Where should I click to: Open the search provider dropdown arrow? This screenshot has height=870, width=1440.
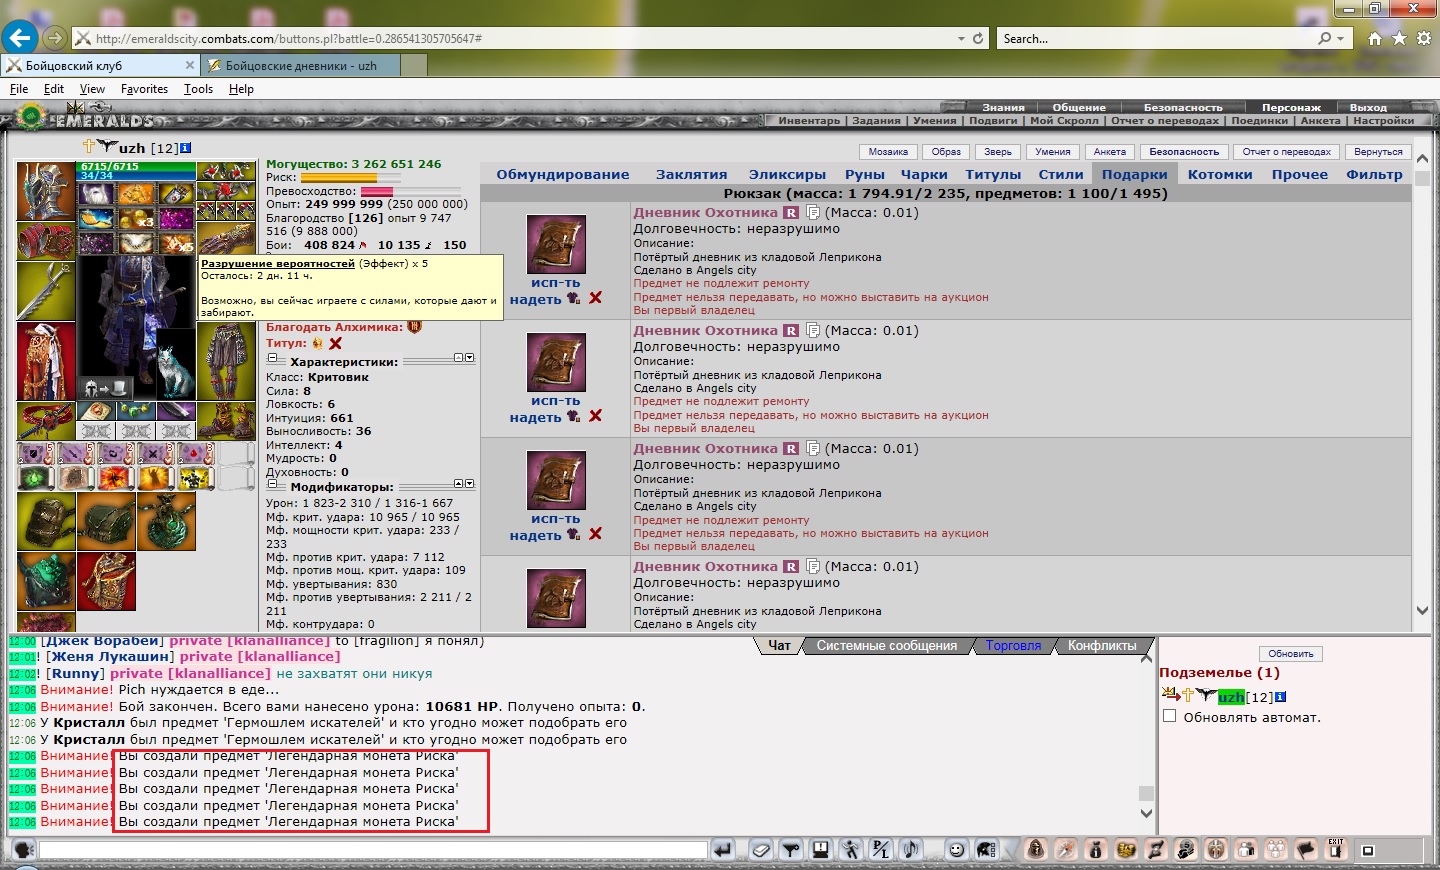[1341, 38]
